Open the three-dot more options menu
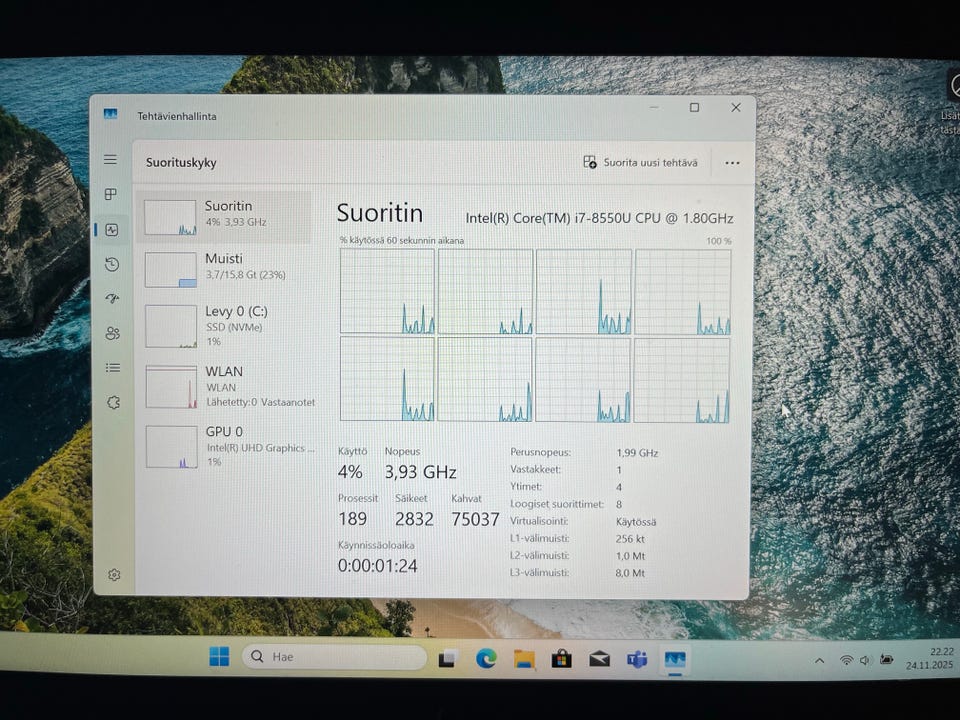Screen dimensions: 960x720 coord(732,163)
